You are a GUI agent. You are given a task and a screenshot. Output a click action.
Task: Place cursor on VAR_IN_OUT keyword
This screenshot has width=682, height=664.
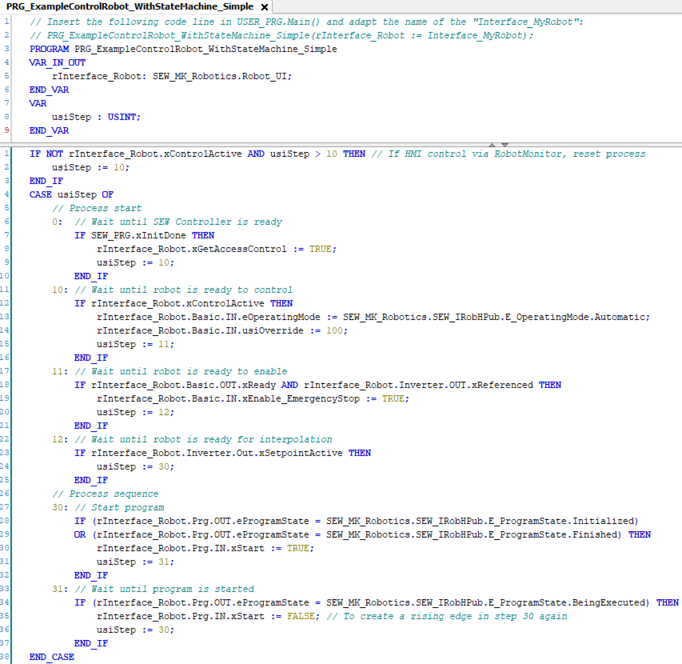(x=57, y=62)
